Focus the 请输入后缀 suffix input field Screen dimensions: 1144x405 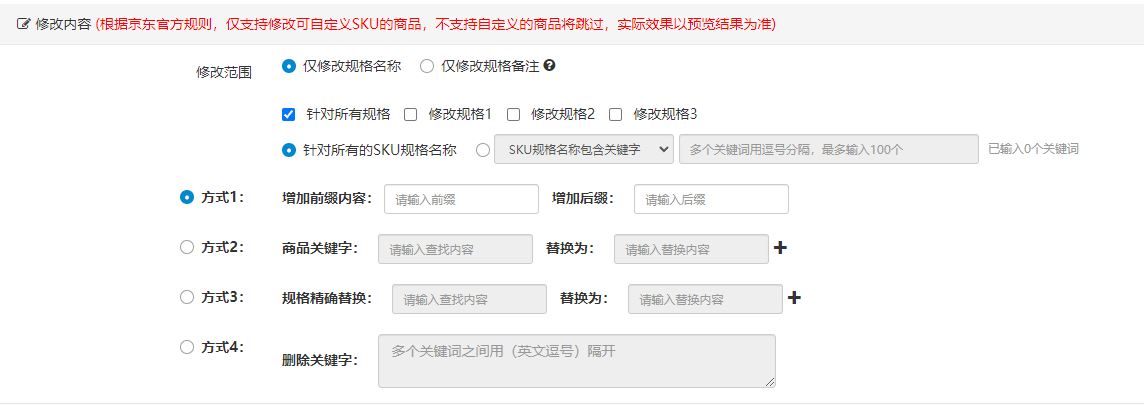(710, 199)
